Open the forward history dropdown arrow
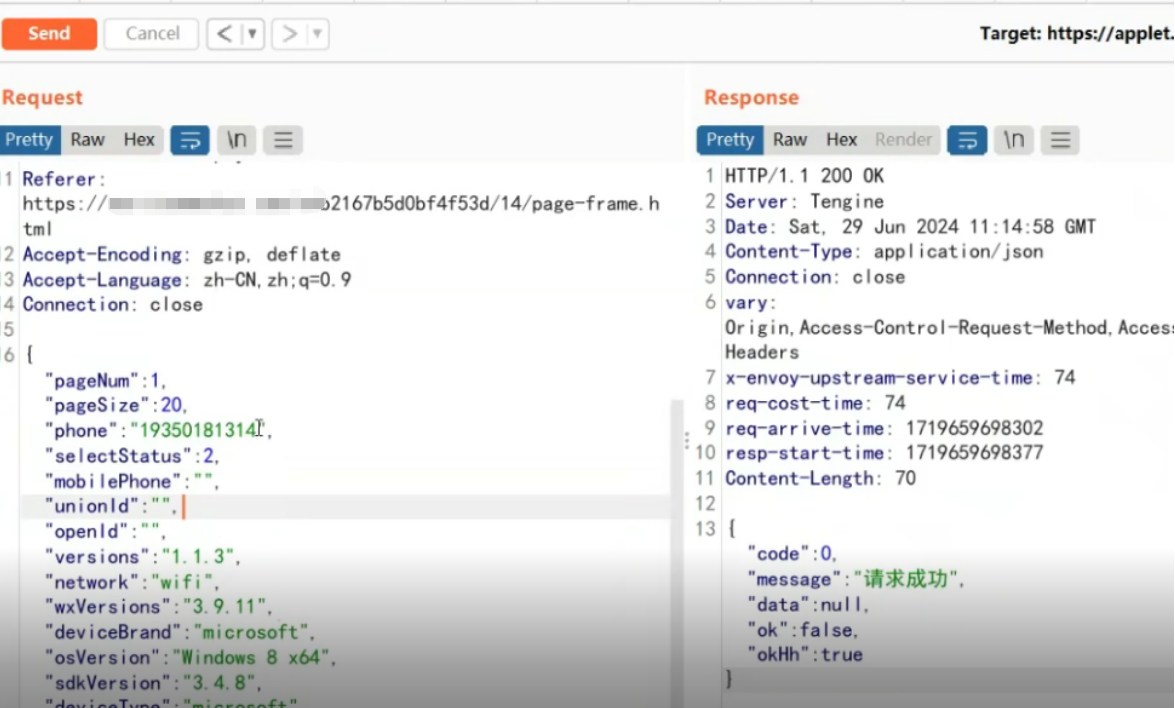 click(317, 34)
